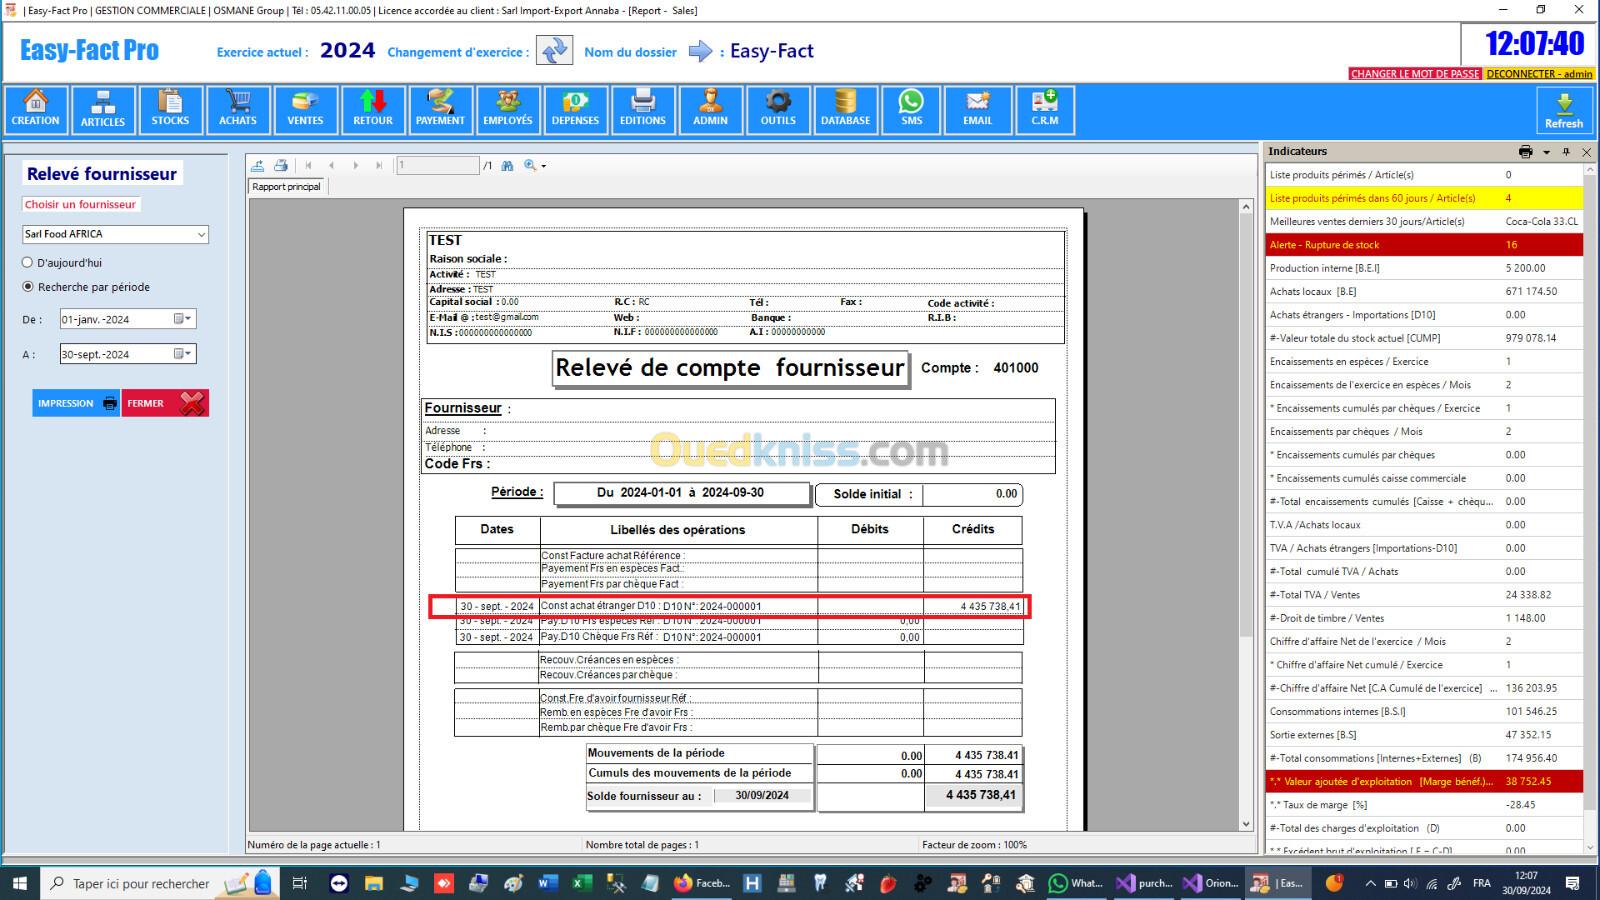
Task: Open the STOCKS module
Action: pyautogui.click(x=170, y=109)
